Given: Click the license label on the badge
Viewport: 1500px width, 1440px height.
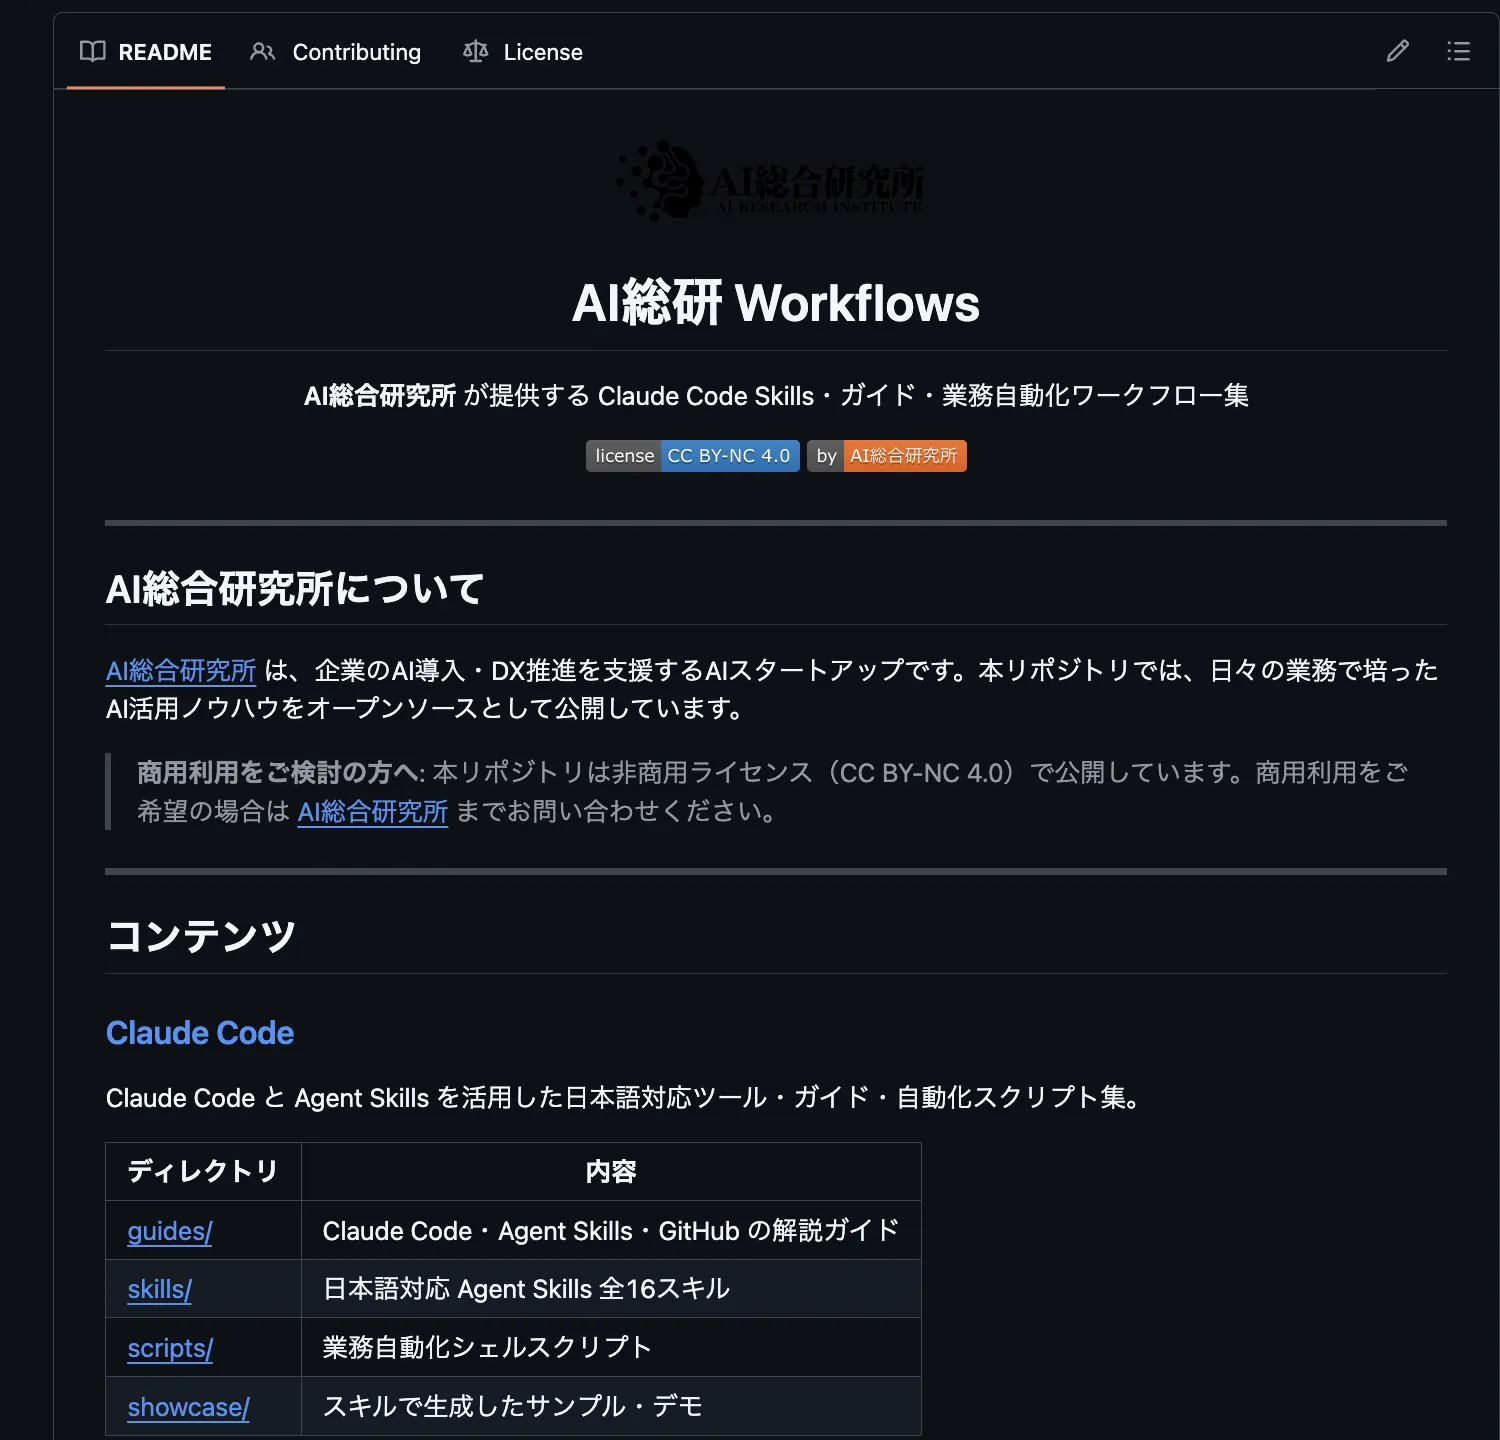Looking at the screenshot, I should 622,455.
